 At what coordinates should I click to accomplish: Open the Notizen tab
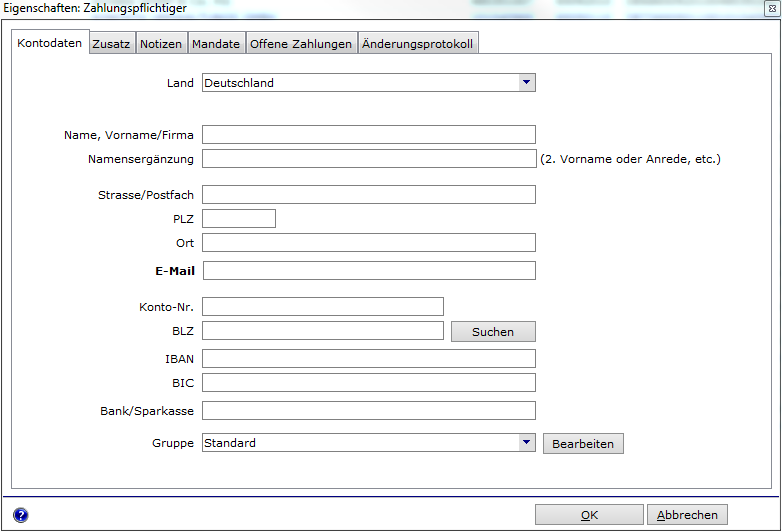pos(161,44)
